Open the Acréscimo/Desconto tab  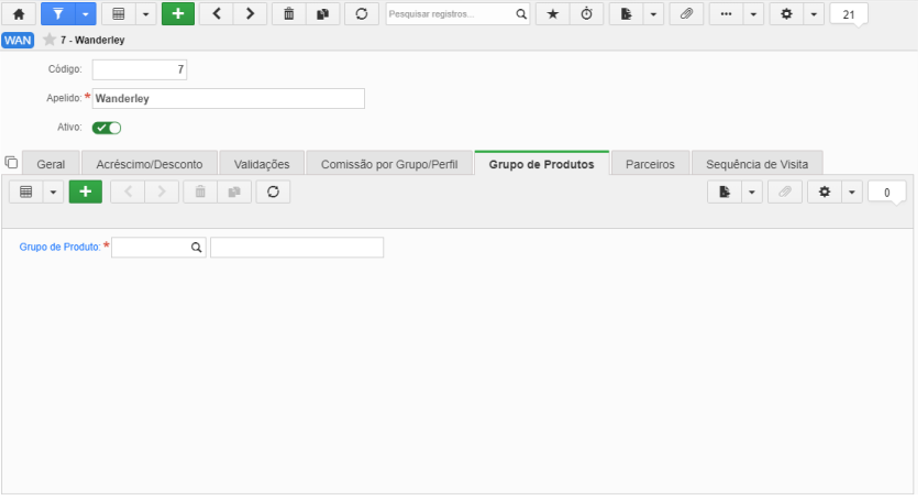[x=149, y=164]
